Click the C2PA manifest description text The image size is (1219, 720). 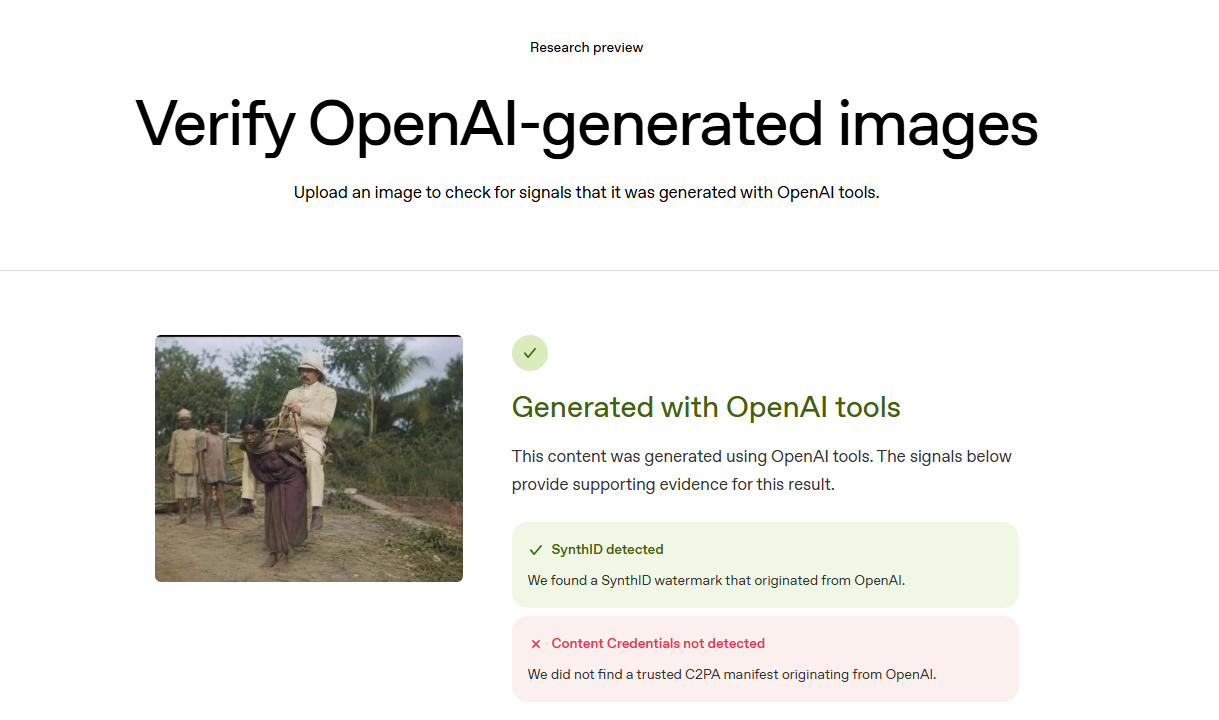[732, 674]
